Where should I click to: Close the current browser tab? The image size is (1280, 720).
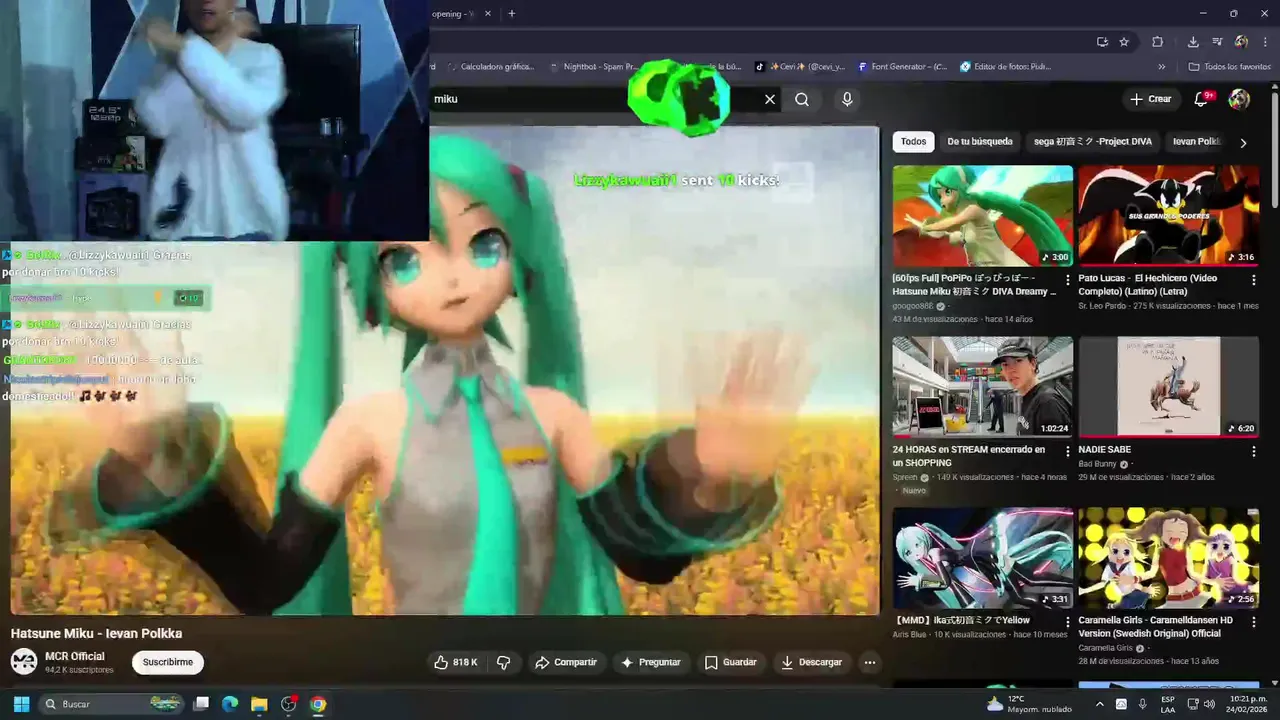coord(488,14)
